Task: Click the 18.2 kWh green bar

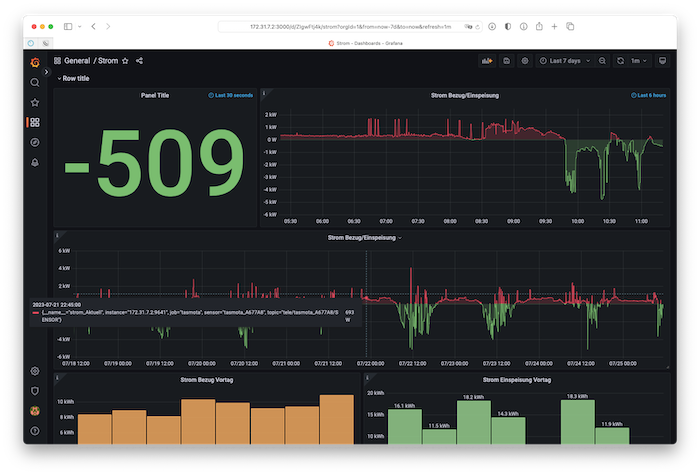Action: click(474, 422)
